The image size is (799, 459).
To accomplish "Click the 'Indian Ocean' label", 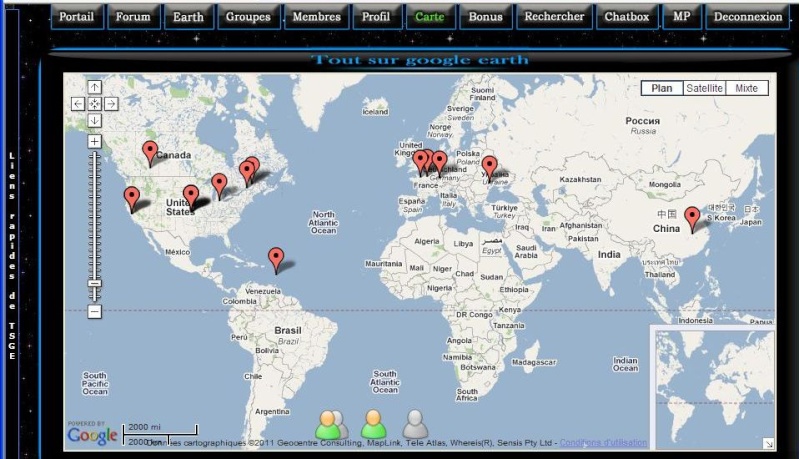I will pyautogui.click(x=625, y=364).
